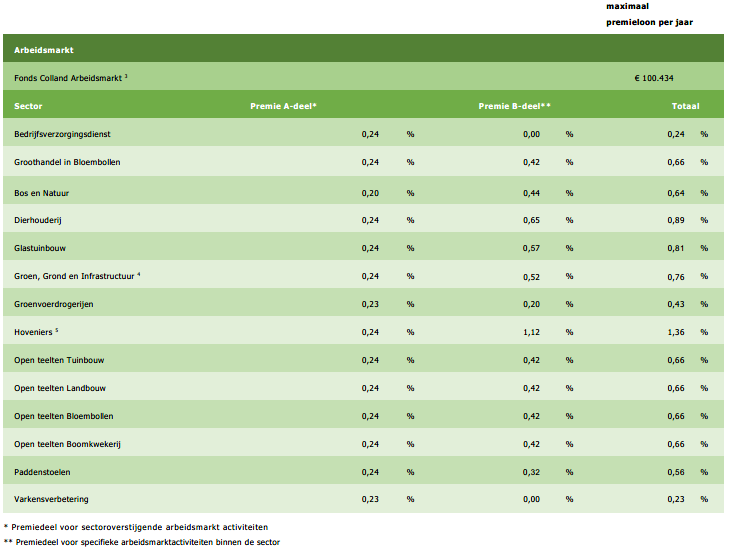730x548 pixels.
Task: Click the Sector column header
Action: coord(29,105)
